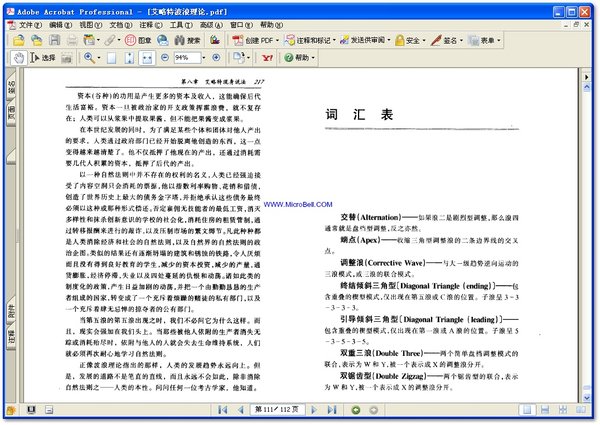Screen dimensions: 600x425
Task: Click the rotate pages icon
Action: pos(239,58)
